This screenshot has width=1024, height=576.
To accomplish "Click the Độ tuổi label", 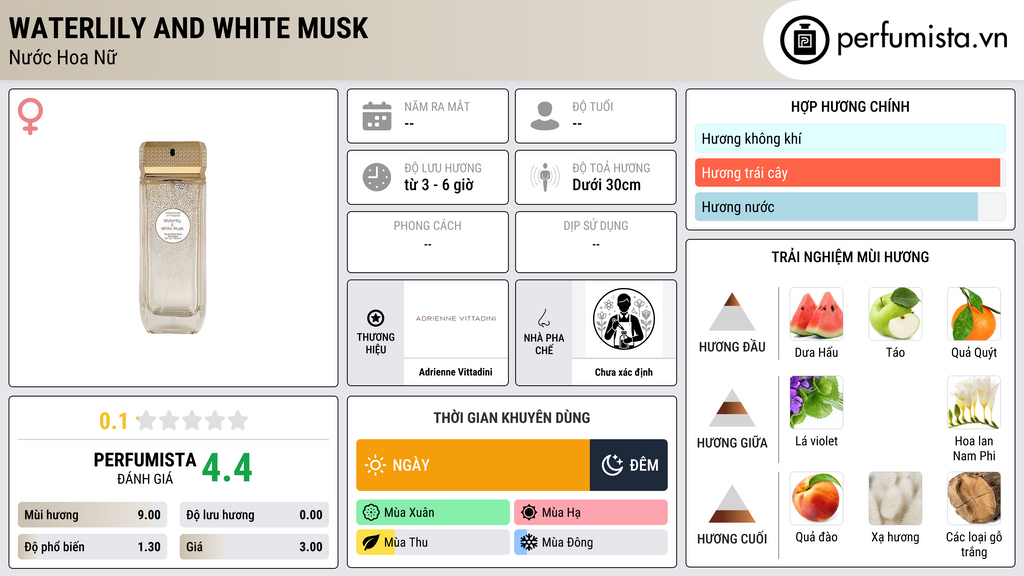I will (593, 106).
